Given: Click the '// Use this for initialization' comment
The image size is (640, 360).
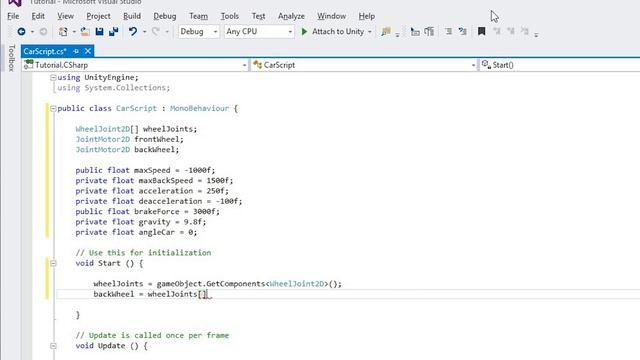Looking at the screenshot, I should coord(143,253).
